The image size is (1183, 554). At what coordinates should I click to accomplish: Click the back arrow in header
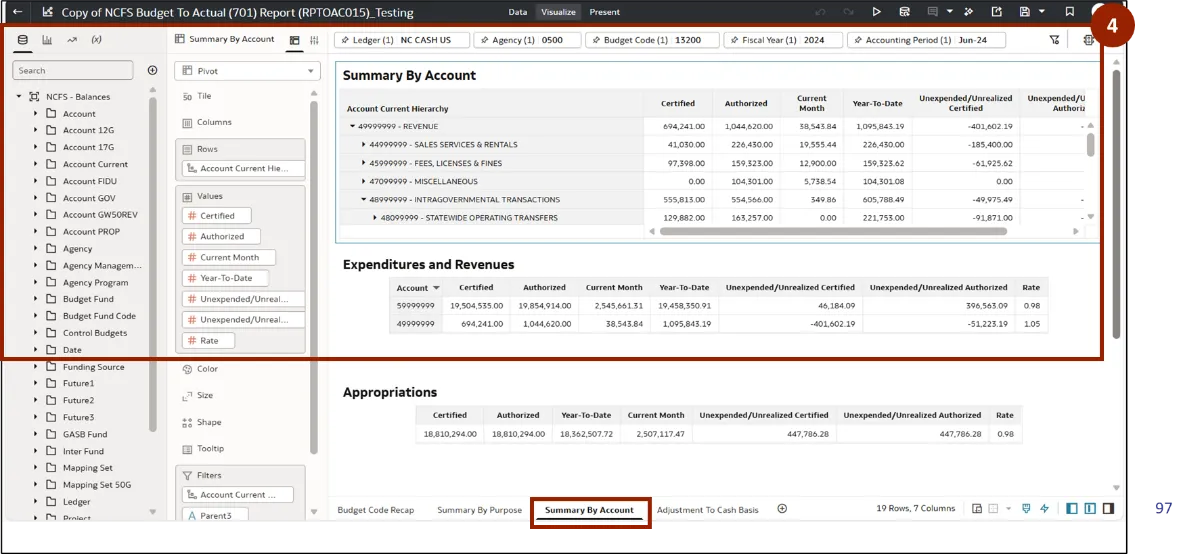[x=17, y=12]
